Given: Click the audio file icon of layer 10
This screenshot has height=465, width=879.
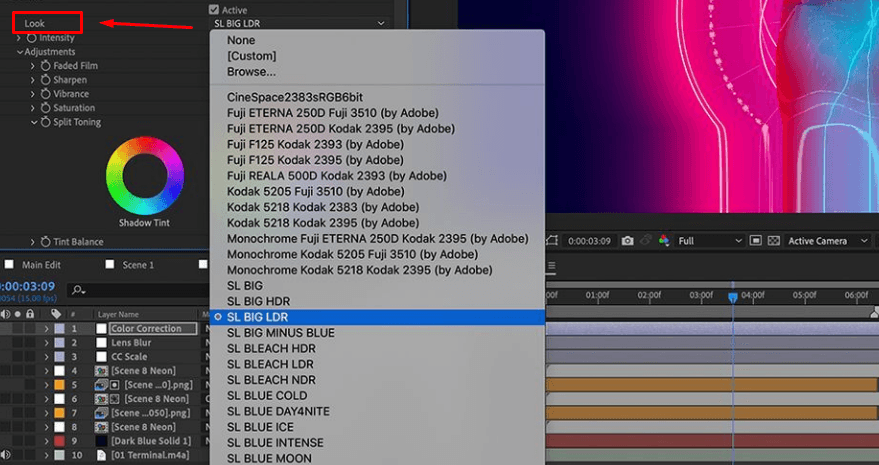Looking at the screenshot, I should pos(101,455).
